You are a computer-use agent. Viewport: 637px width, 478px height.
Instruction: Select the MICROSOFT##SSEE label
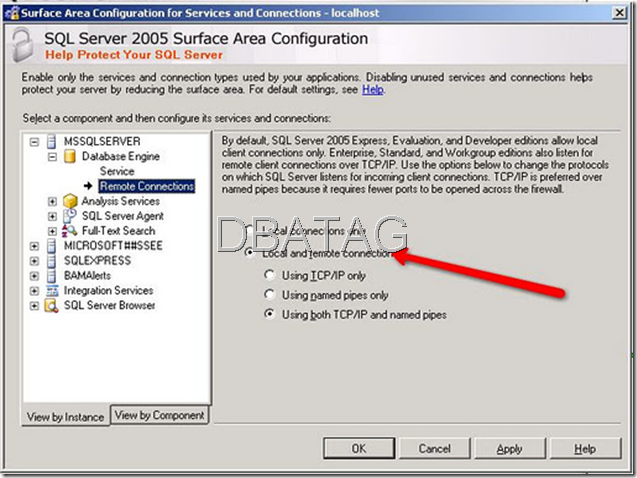click(113, 246)
